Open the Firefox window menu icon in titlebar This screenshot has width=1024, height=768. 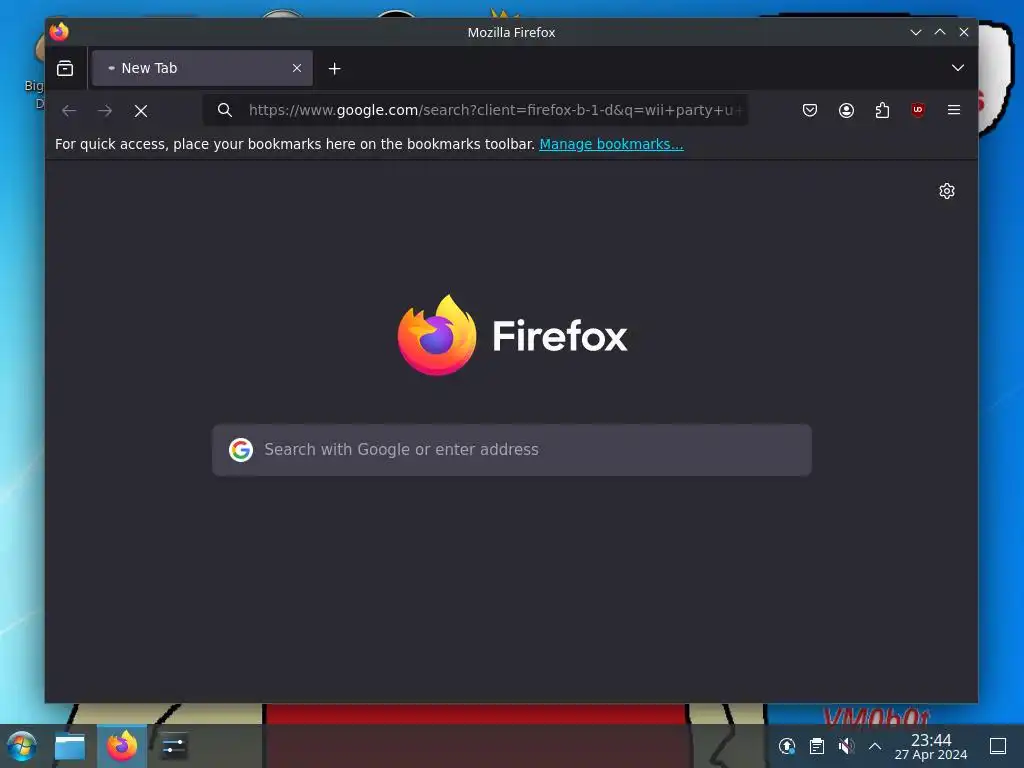point(59,31)
